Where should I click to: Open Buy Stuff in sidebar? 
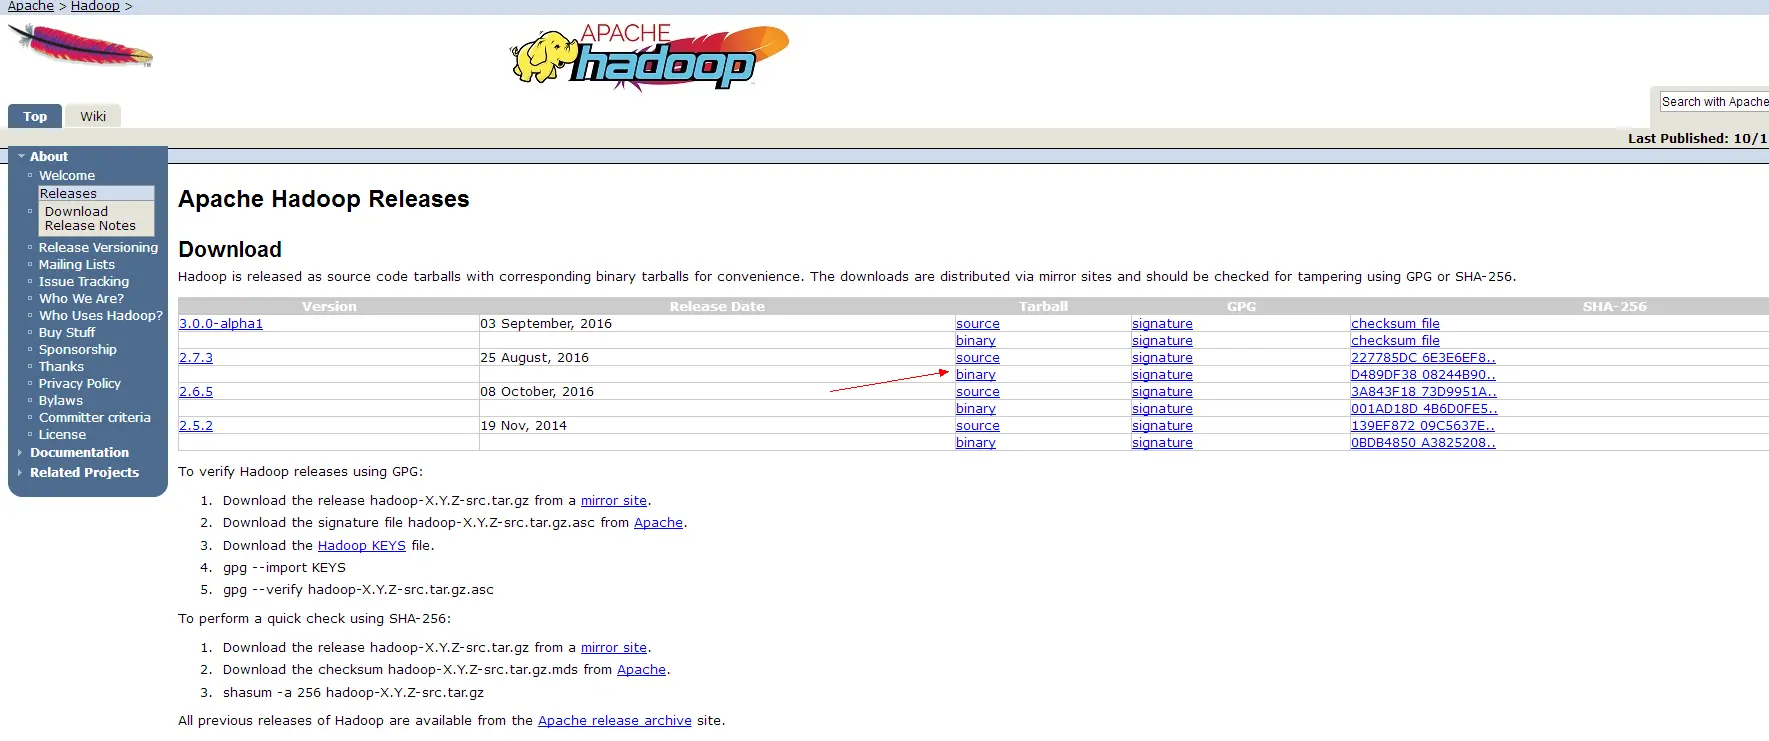(67, 333)
